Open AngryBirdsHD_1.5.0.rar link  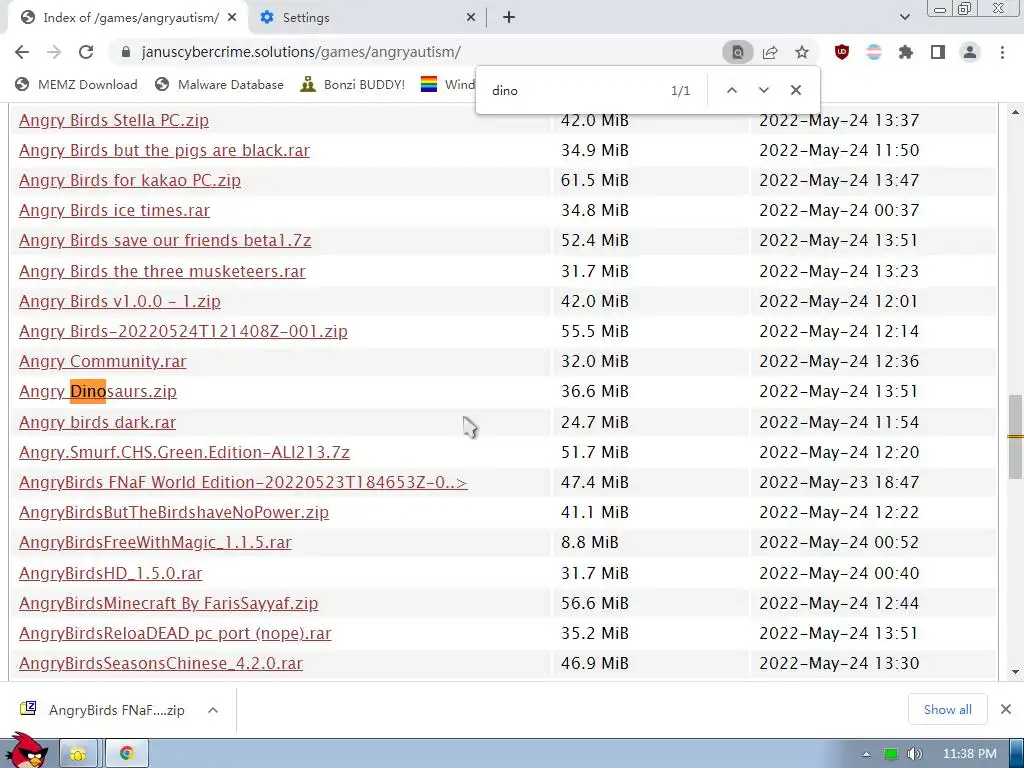(110, 573)
